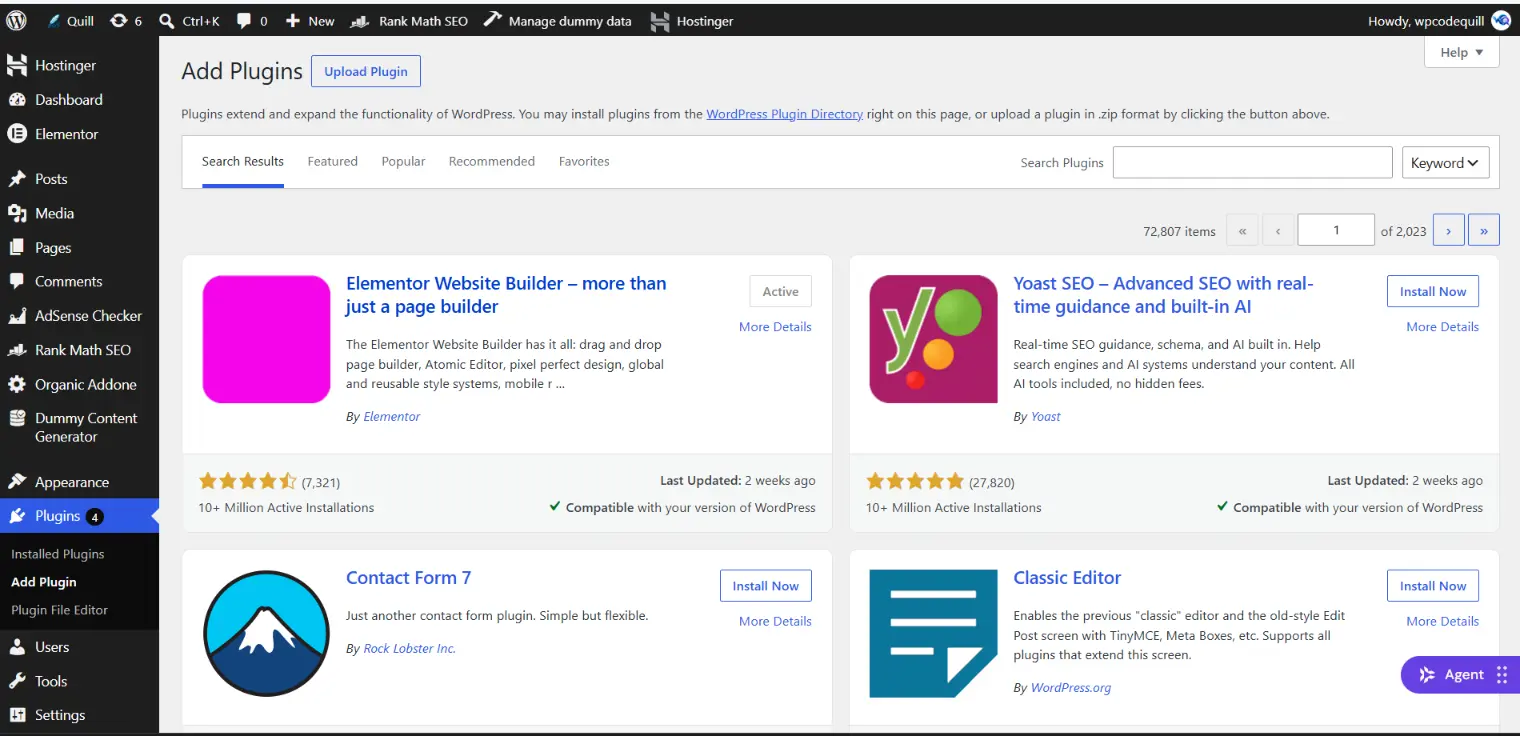Image resolution: width=1520 pixels, height=736 pixels.
Task: Switch to the Popular tab
Action: point(403,161)
